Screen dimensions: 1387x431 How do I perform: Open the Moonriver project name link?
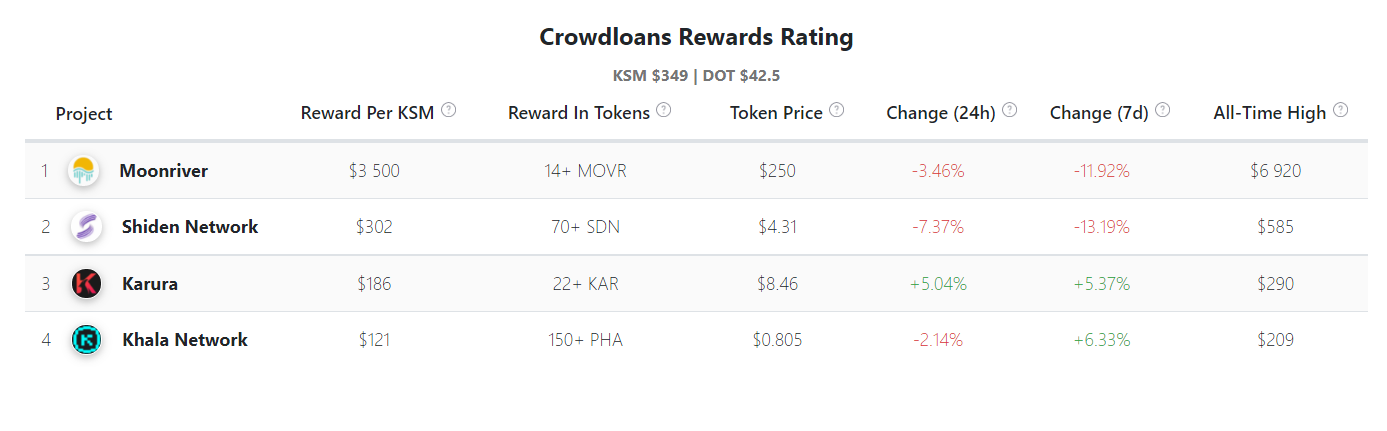point(164,171)
